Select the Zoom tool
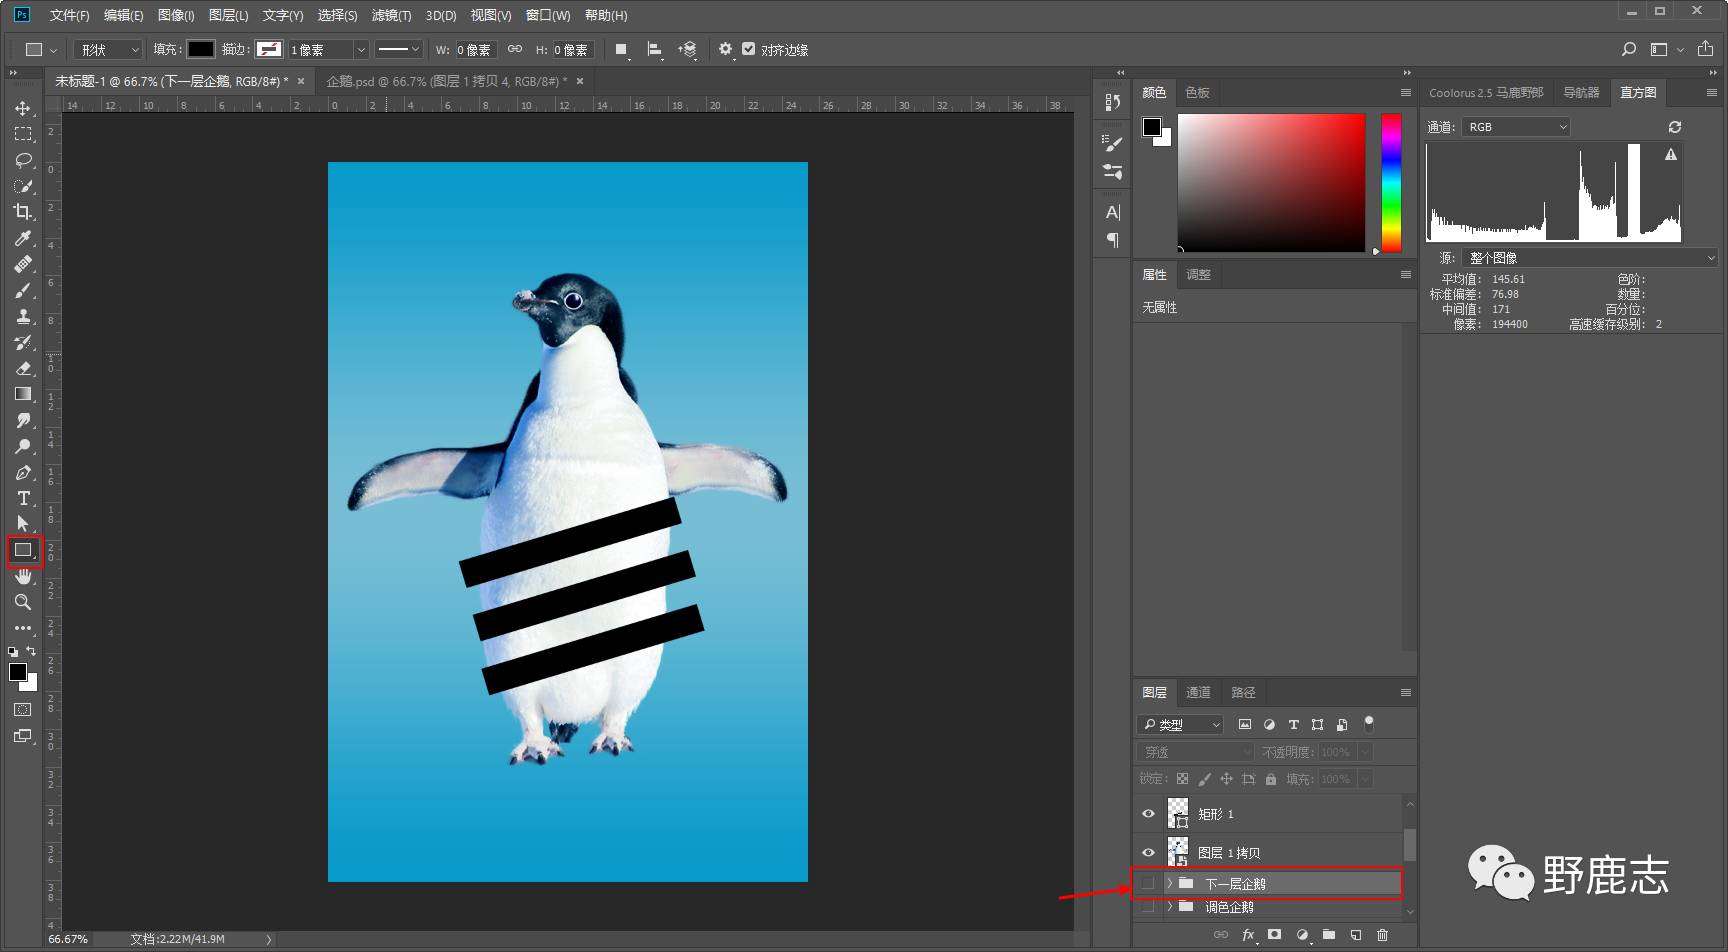Viewport: 1728px width, 952px height. click(23, 602)
